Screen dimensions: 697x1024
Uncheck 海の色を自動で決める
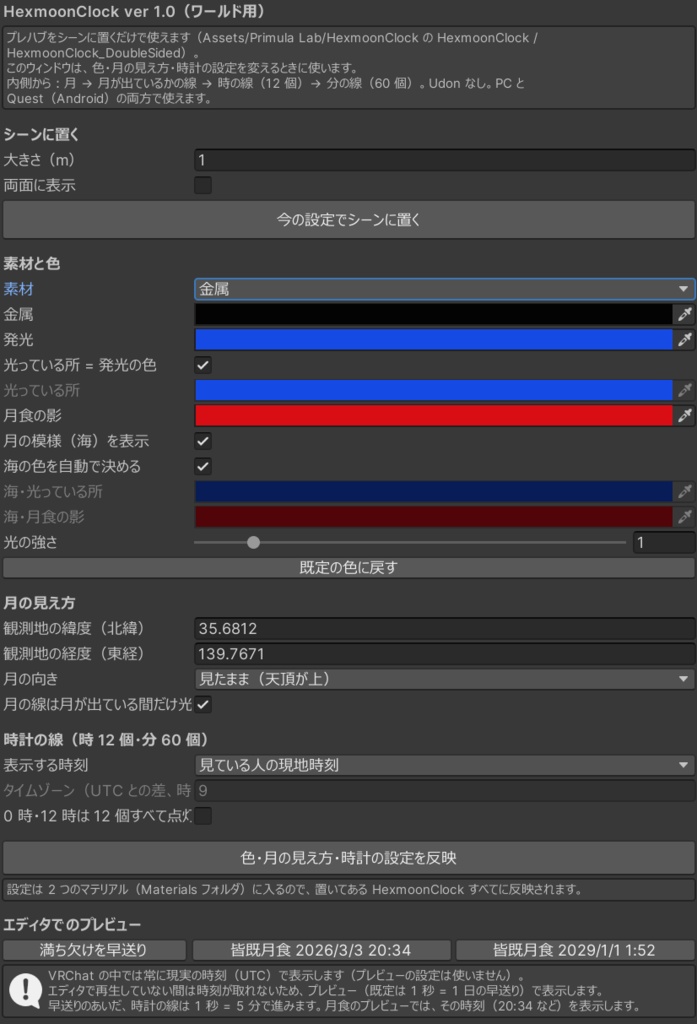point(203,466)
